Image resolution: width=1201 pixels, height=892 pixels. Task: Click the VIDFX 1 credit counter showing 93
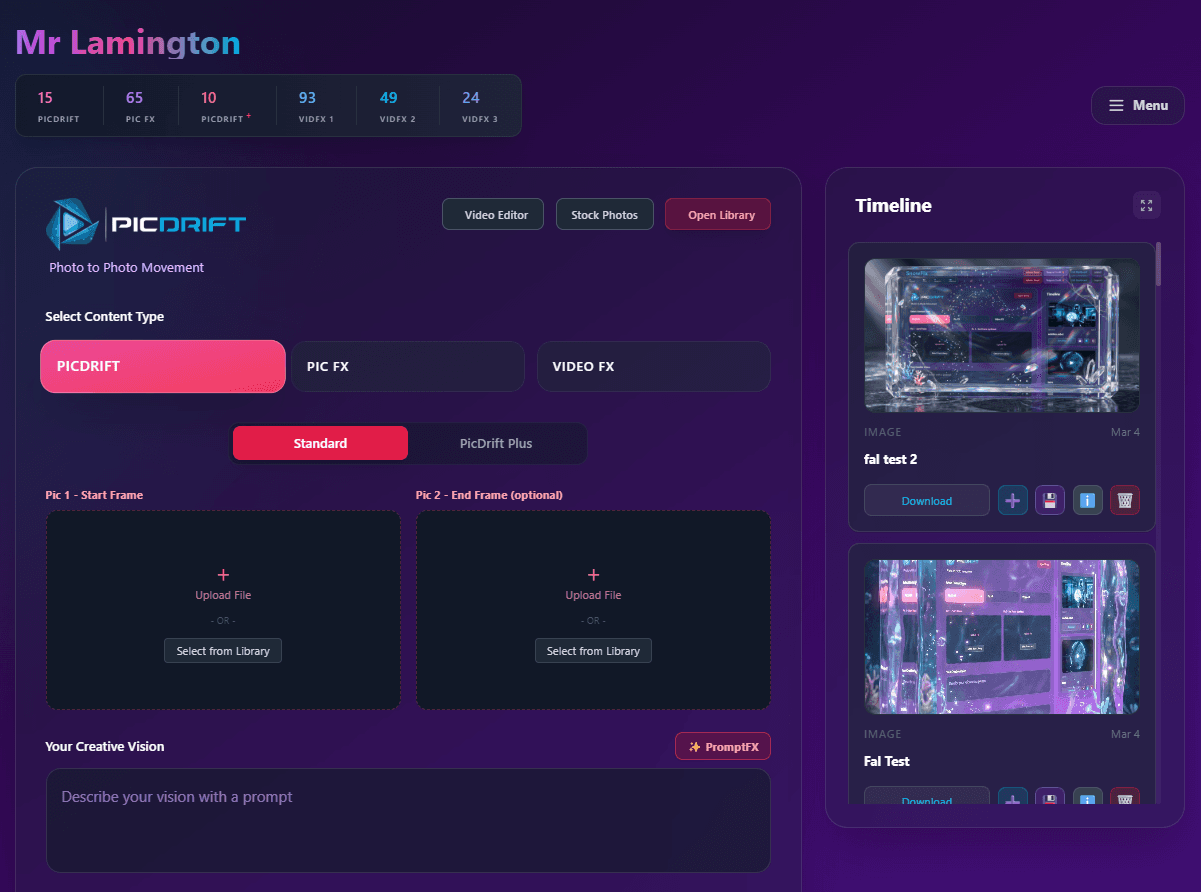click(x=316, y=106)
